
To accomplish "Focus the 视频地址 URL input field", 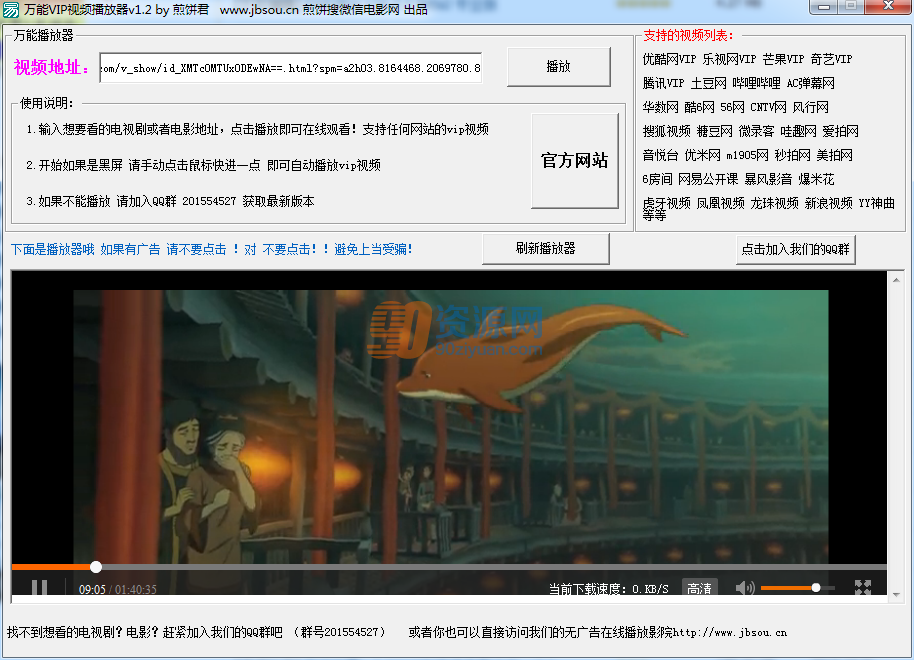I will coord(290,68).
